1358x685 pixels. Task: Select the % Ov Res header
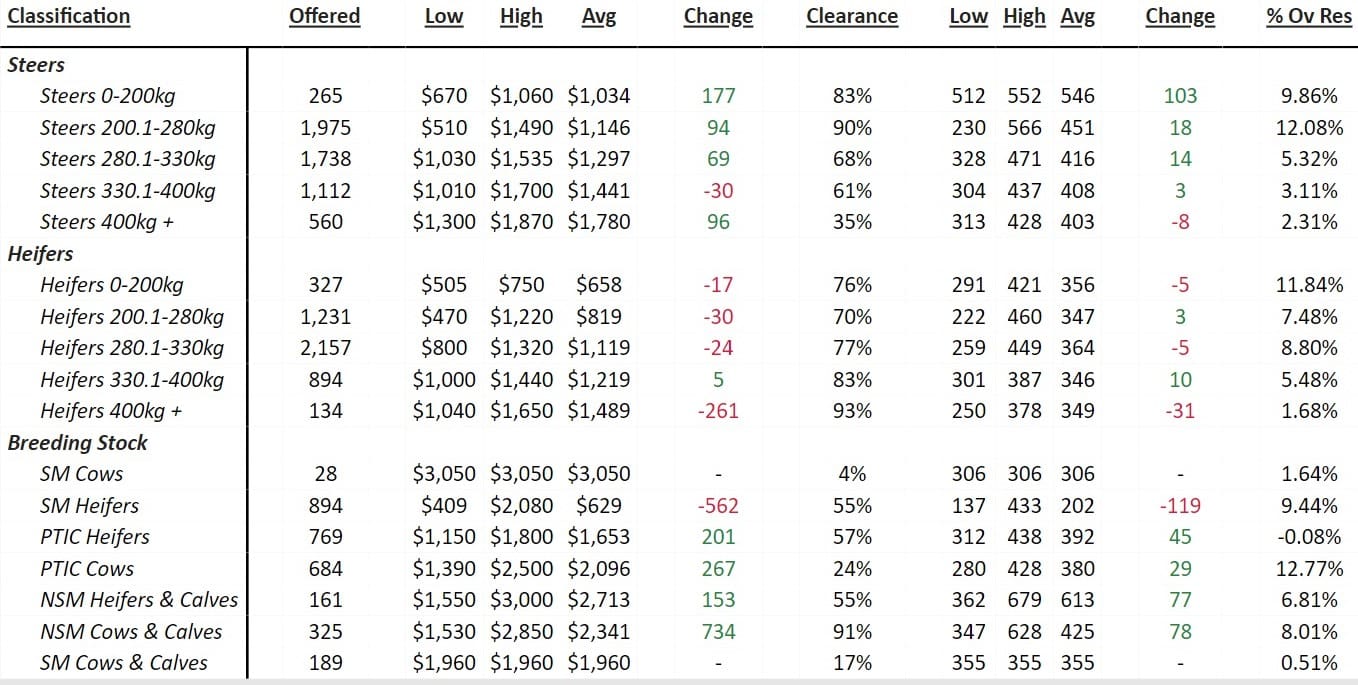(x=1309, y=16)
